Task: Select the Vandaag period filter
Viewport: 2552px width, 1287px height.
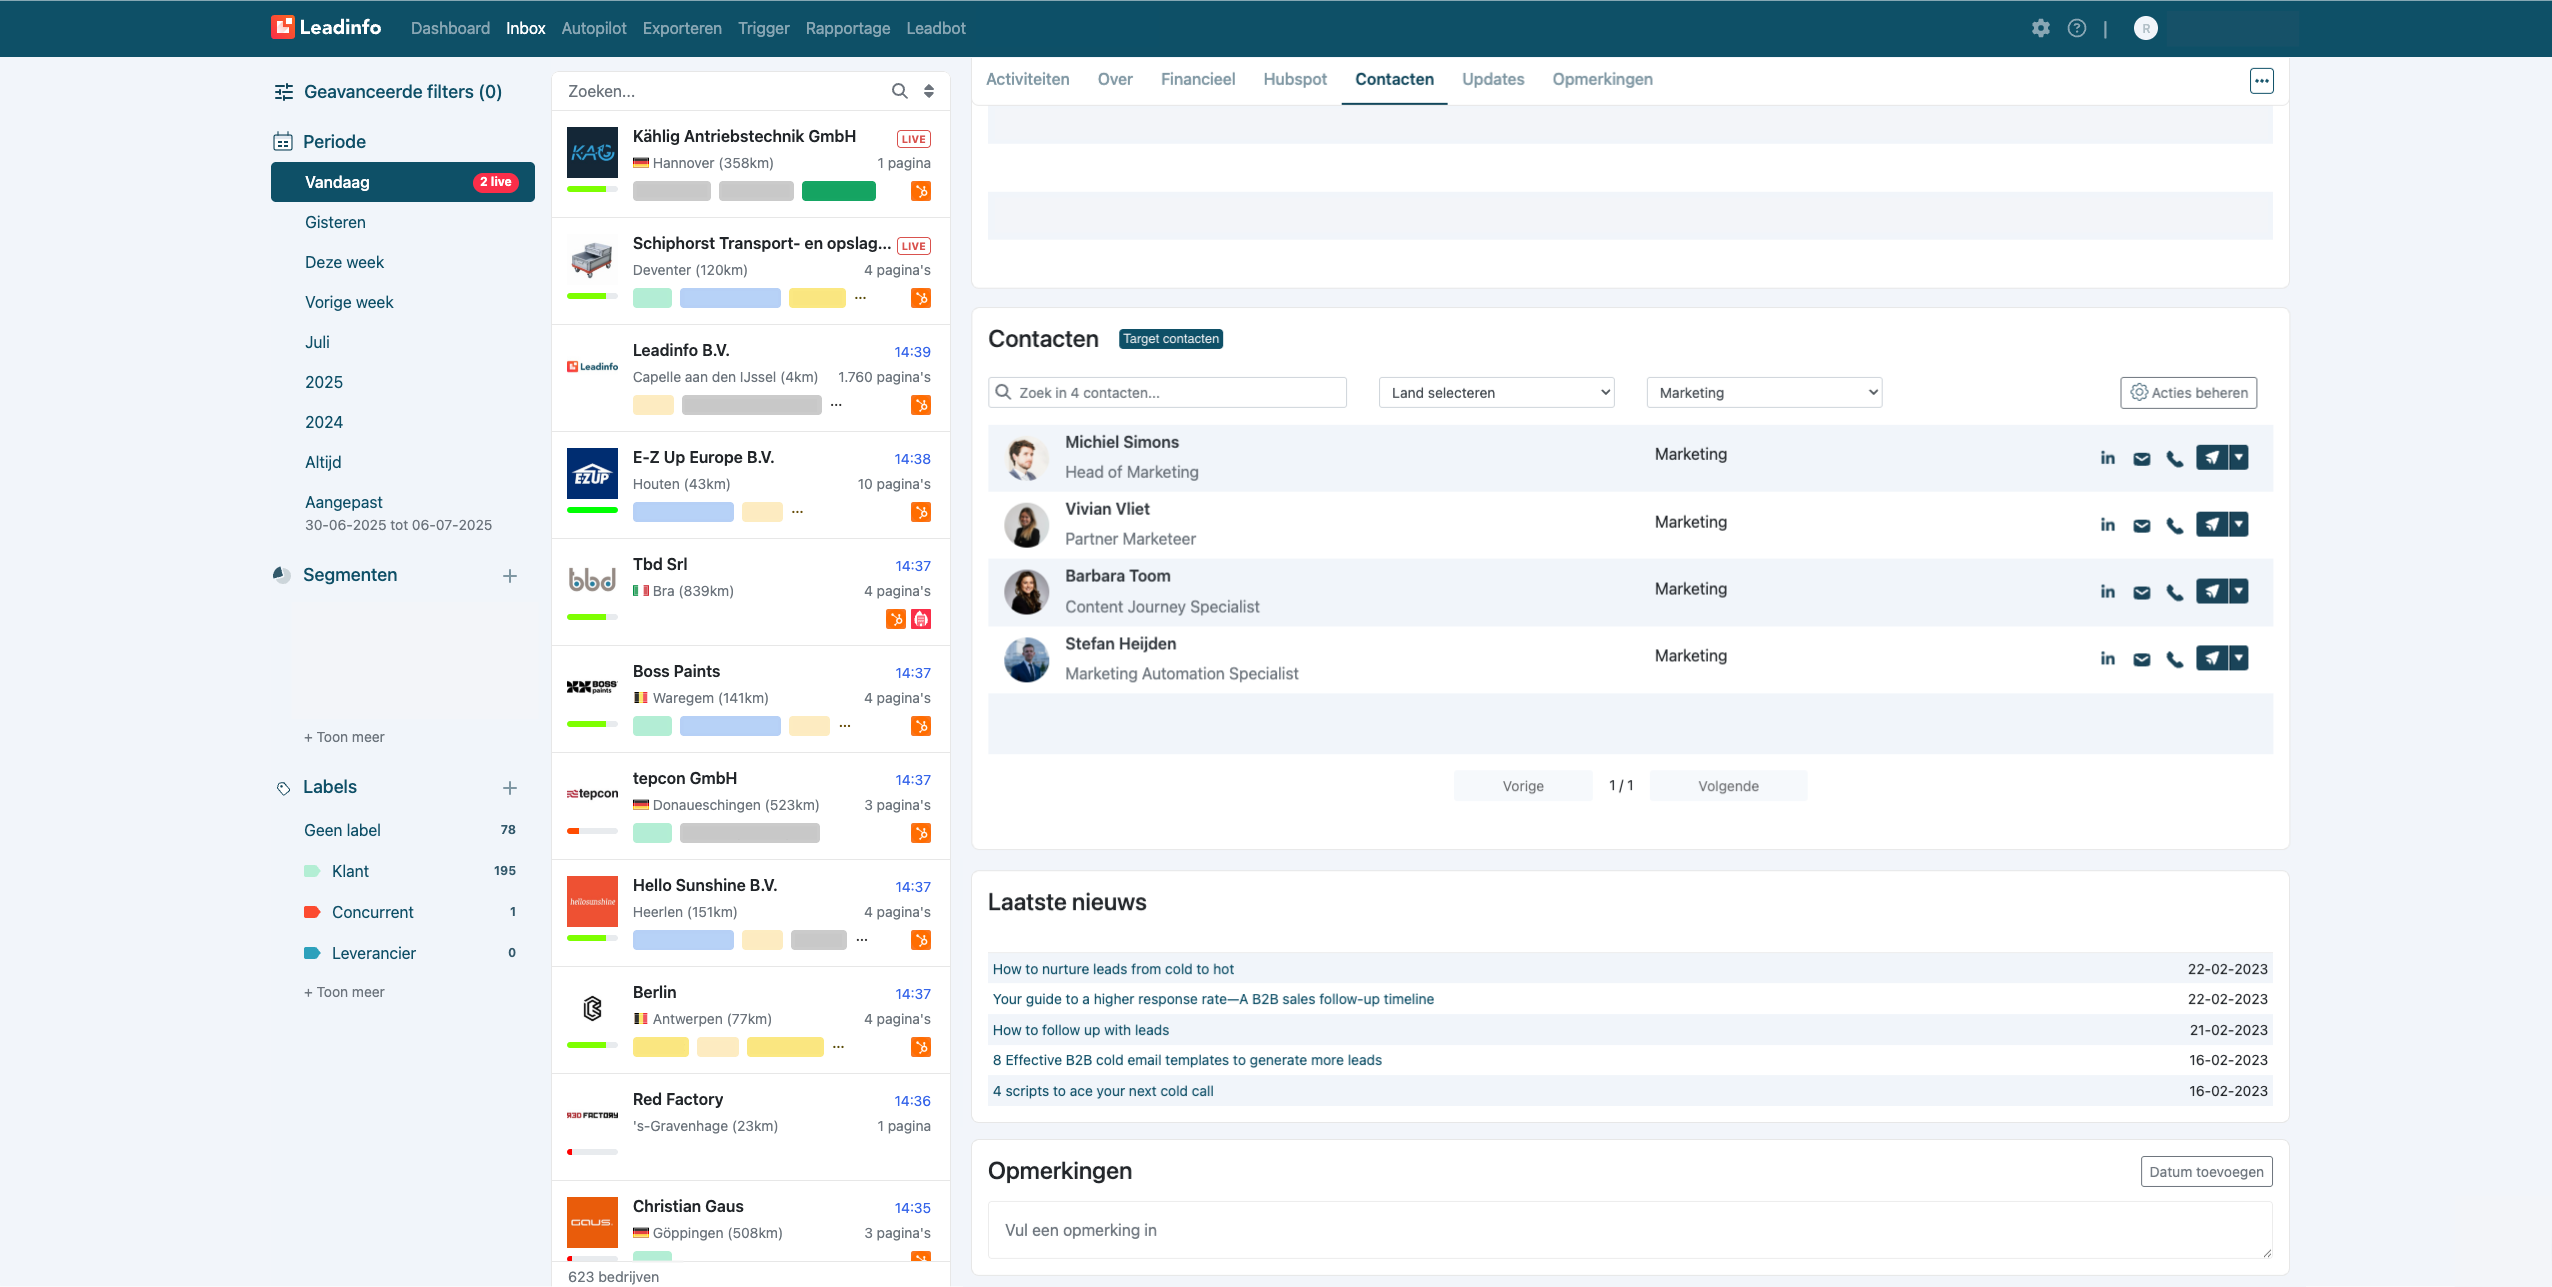Action: (x=402, y=182)
